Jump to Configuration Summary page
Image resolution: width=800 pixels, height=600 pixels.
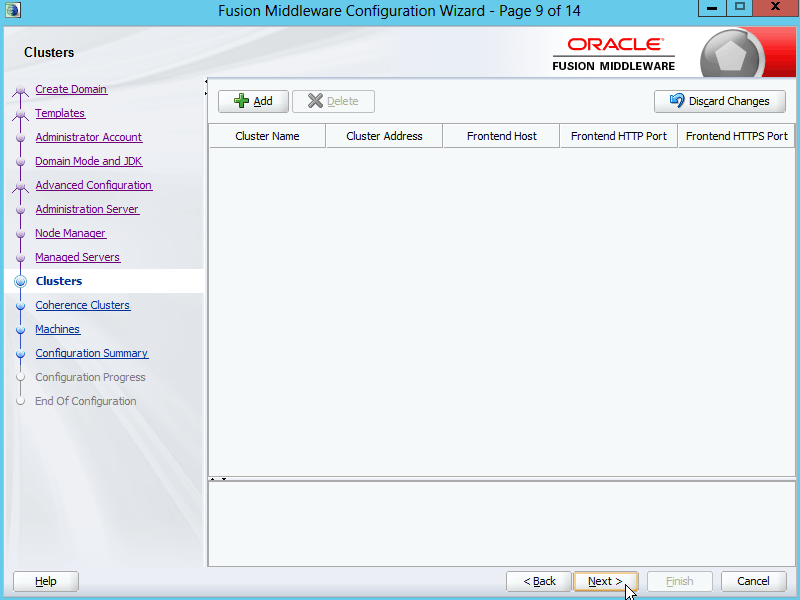click(91, 353)
